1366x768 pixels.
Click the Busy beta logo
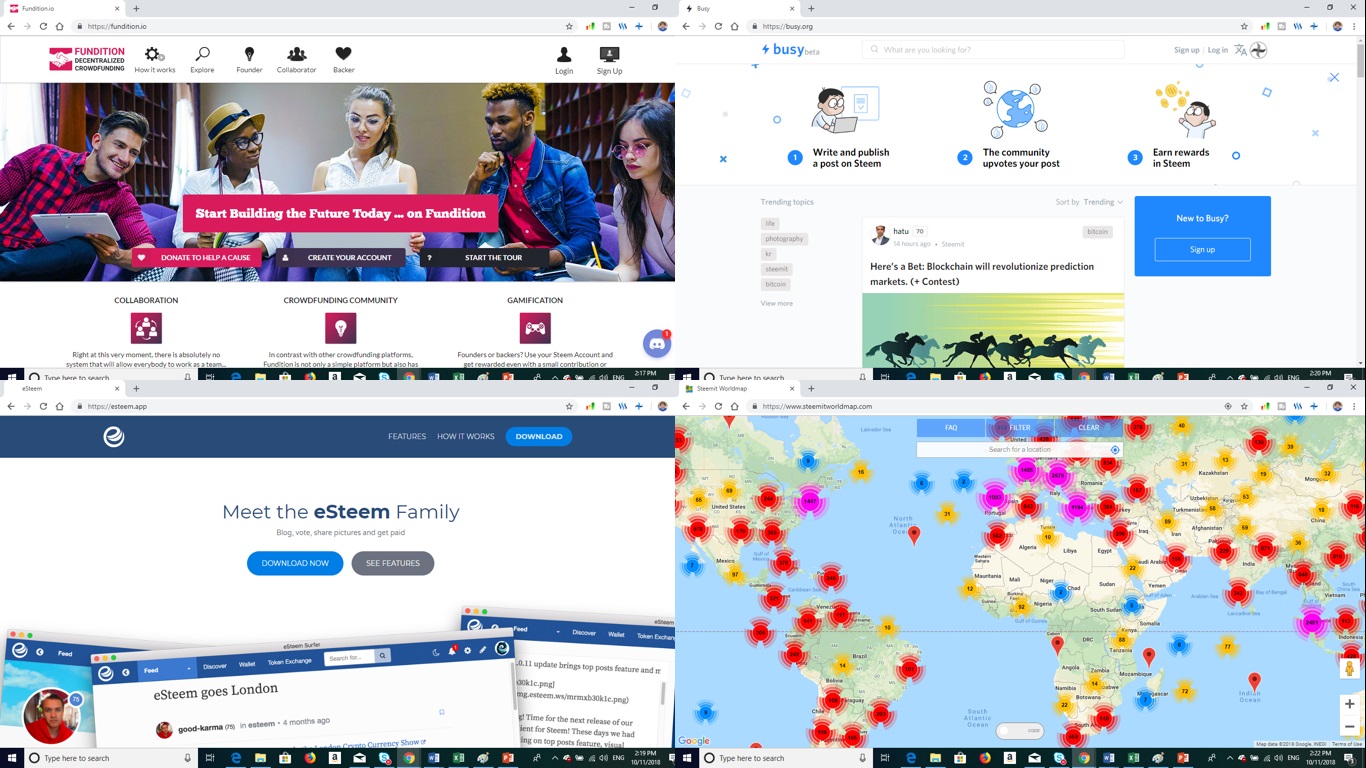tap(790, 50)
